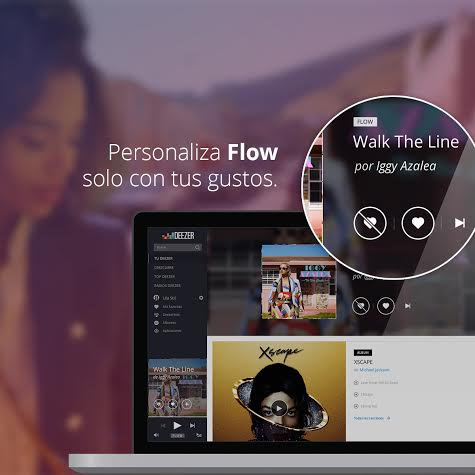Play the first track listed under XSCAPE

pos(356,383)
